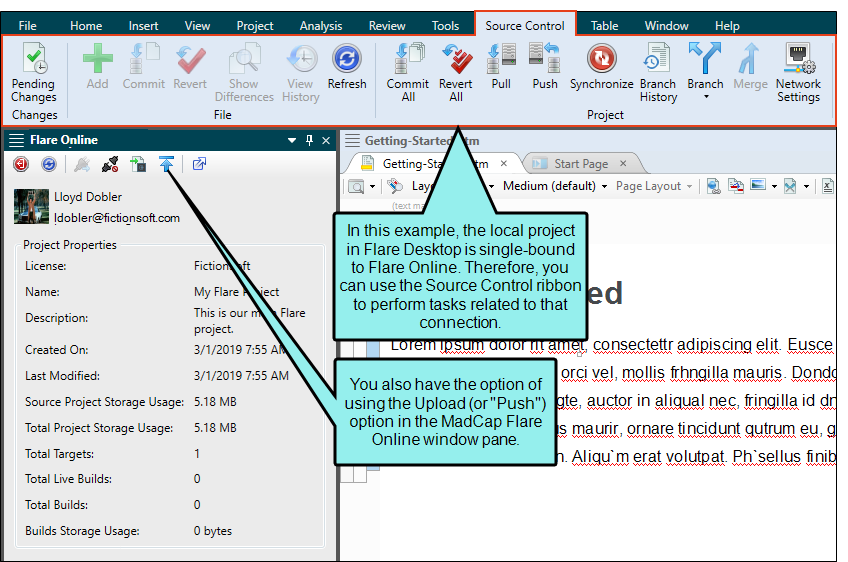Image resolution: width=848 pixels, height=562 pixels.
Task: Toggle auto-hide pin on Flare Online pane
Action: pyautogui.click(x=309, y=140)
